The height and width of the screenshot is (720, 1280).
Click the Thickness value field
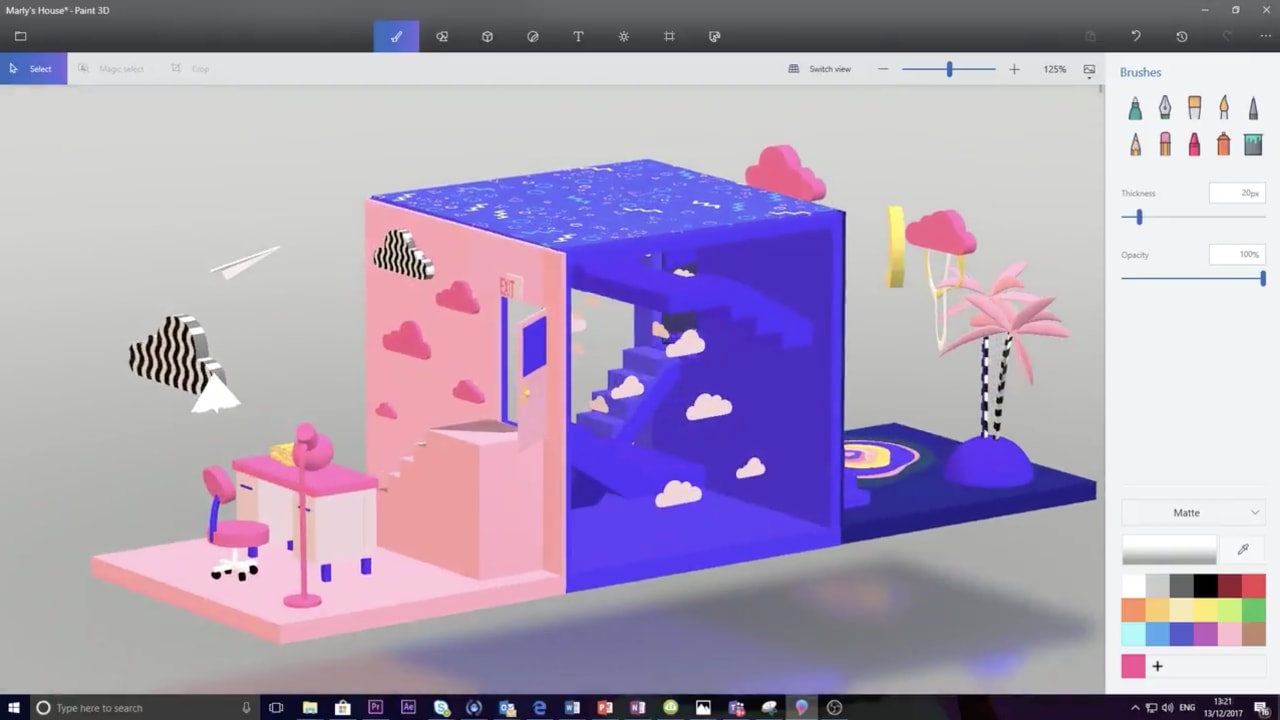coord(1236,193)
